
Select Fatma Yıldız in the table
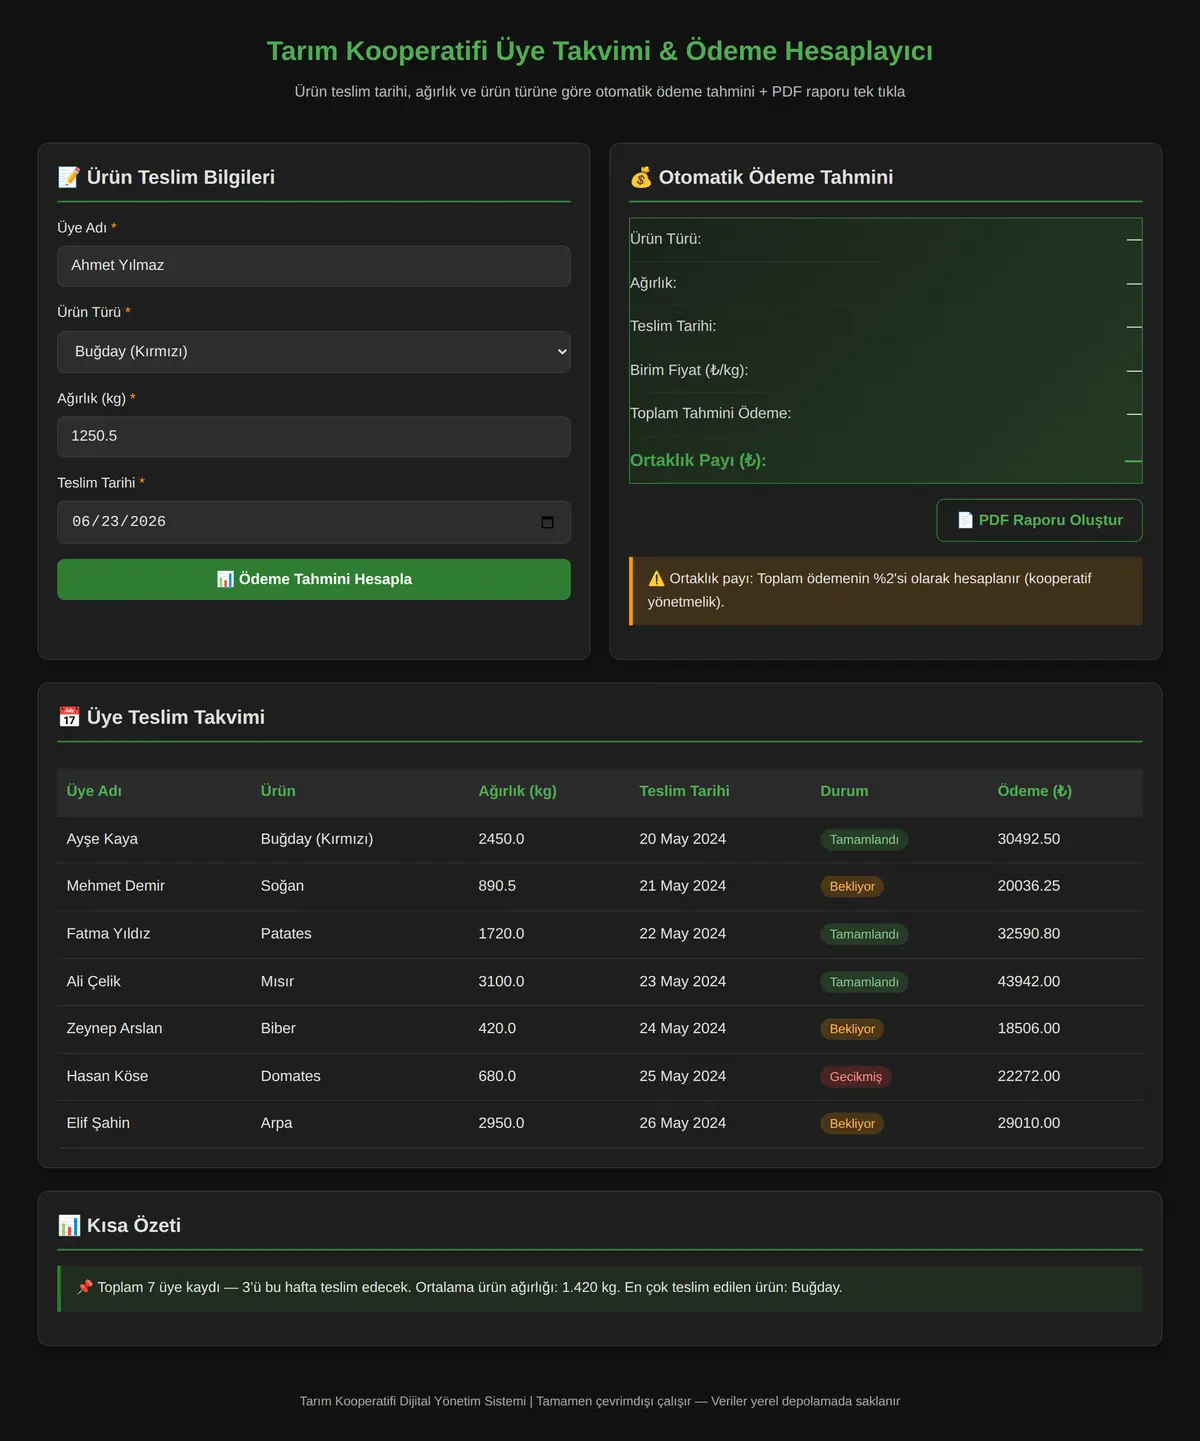pyautogui.click(x=108, y=934)
